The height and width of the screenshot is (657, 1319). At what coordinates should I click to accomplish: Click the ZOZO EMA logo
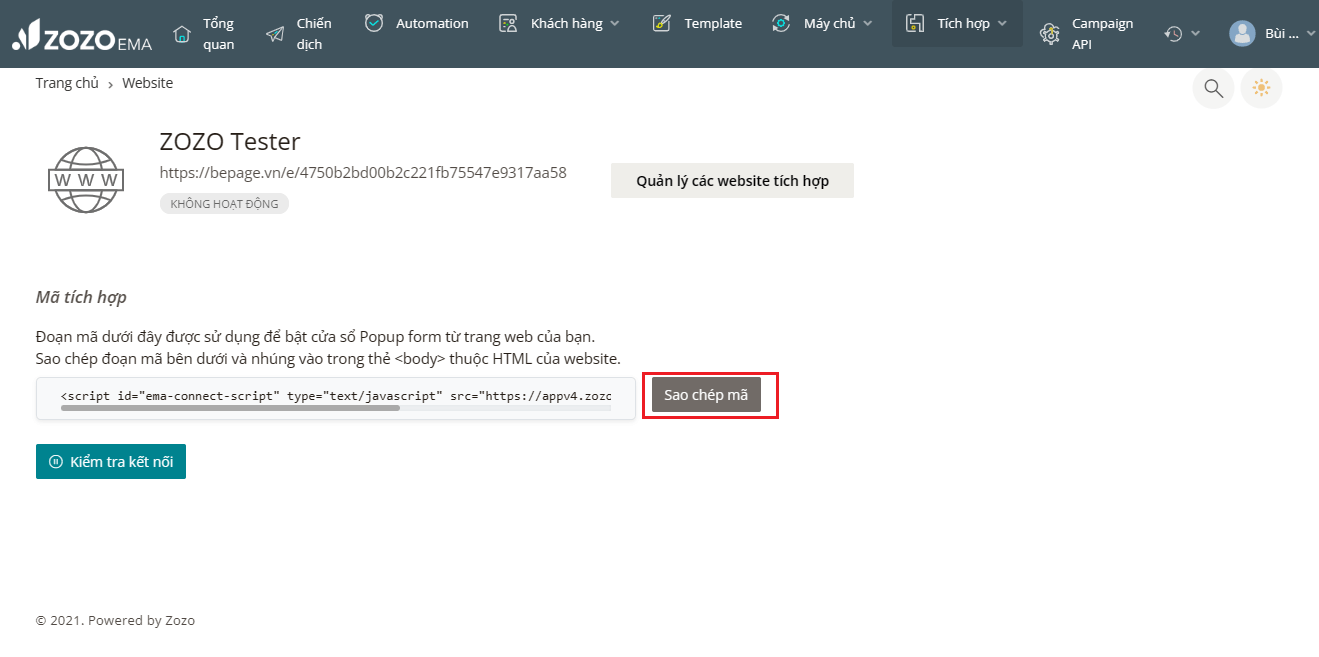82,35
